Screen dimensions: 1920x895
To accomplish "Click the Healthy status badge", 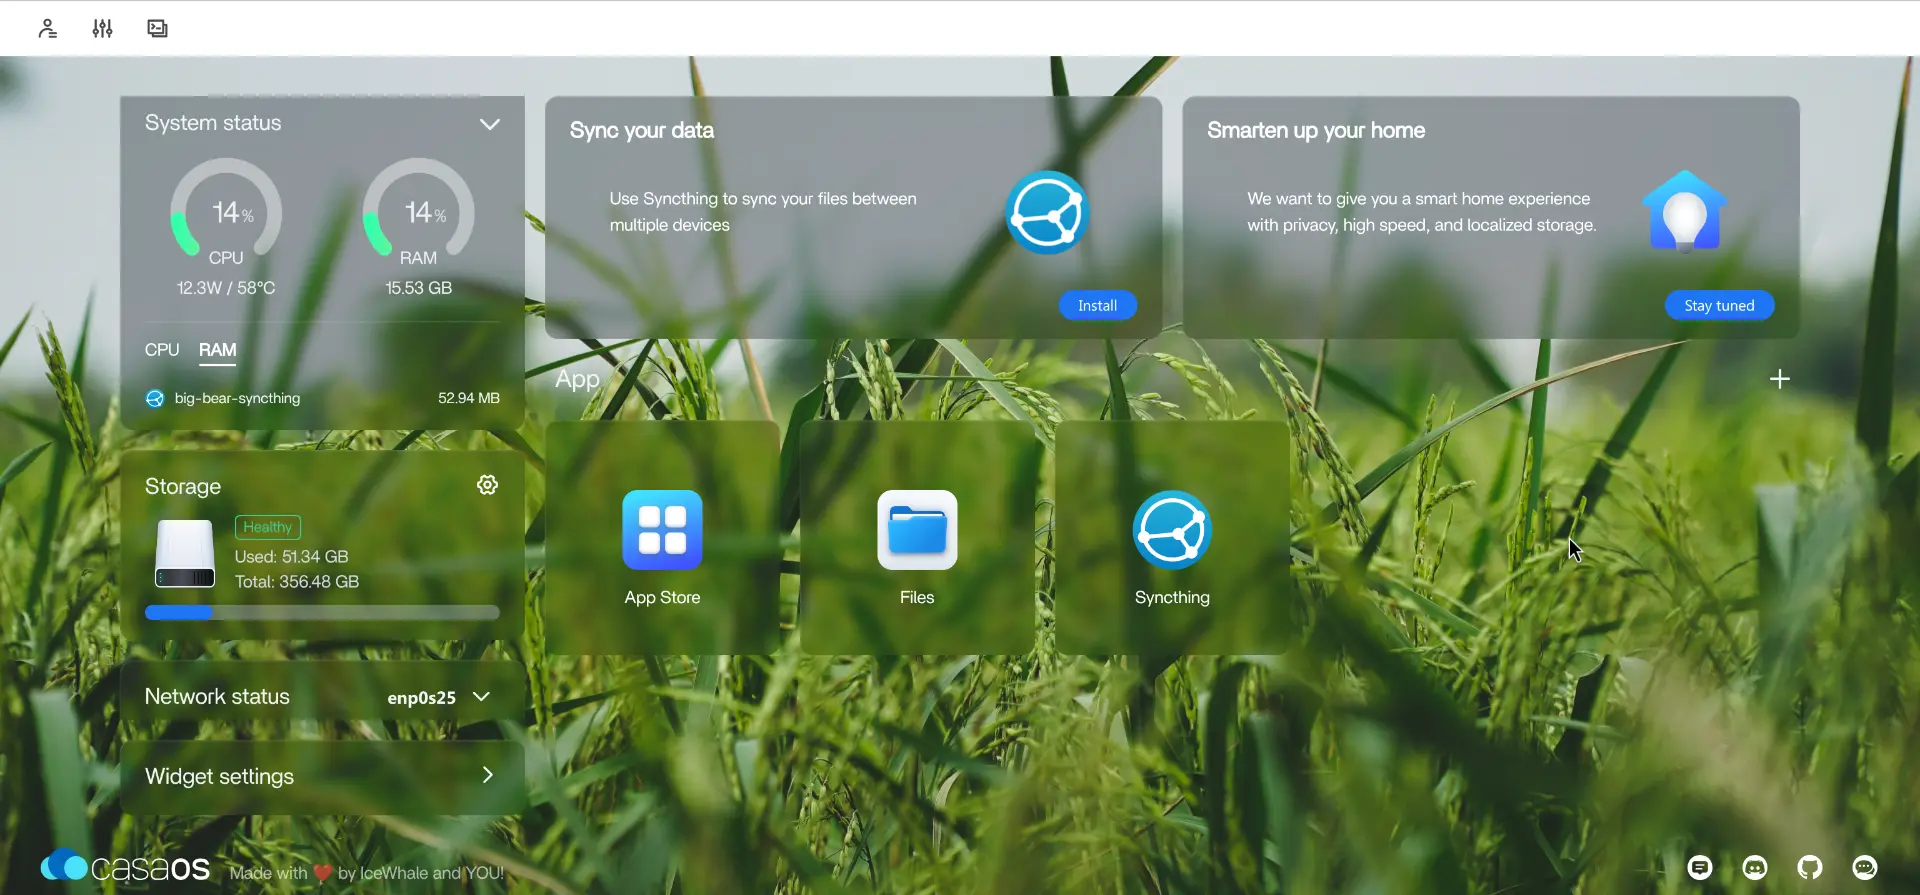I will 268,527.
